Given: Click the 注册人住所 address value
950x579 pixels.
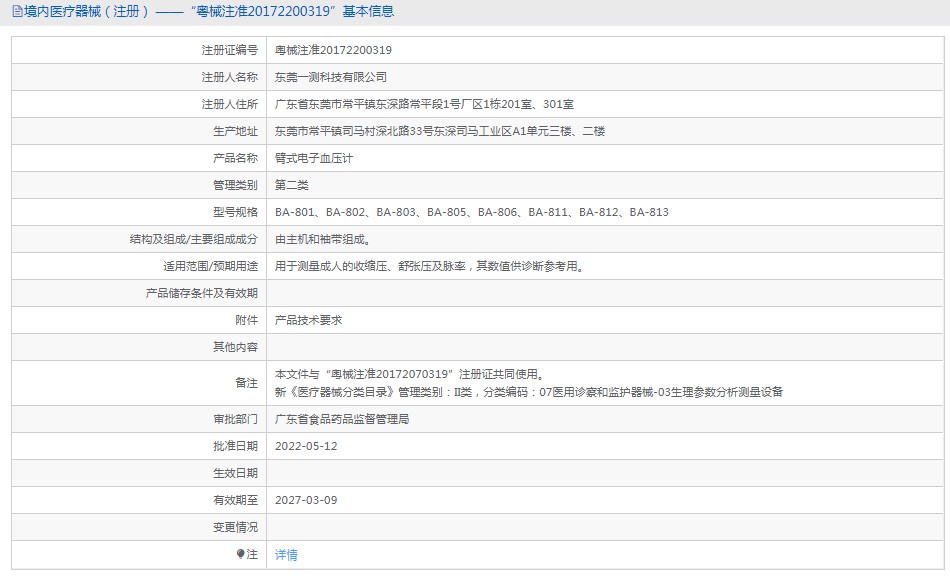Looking at the screenshot, I should coord(424,104).
